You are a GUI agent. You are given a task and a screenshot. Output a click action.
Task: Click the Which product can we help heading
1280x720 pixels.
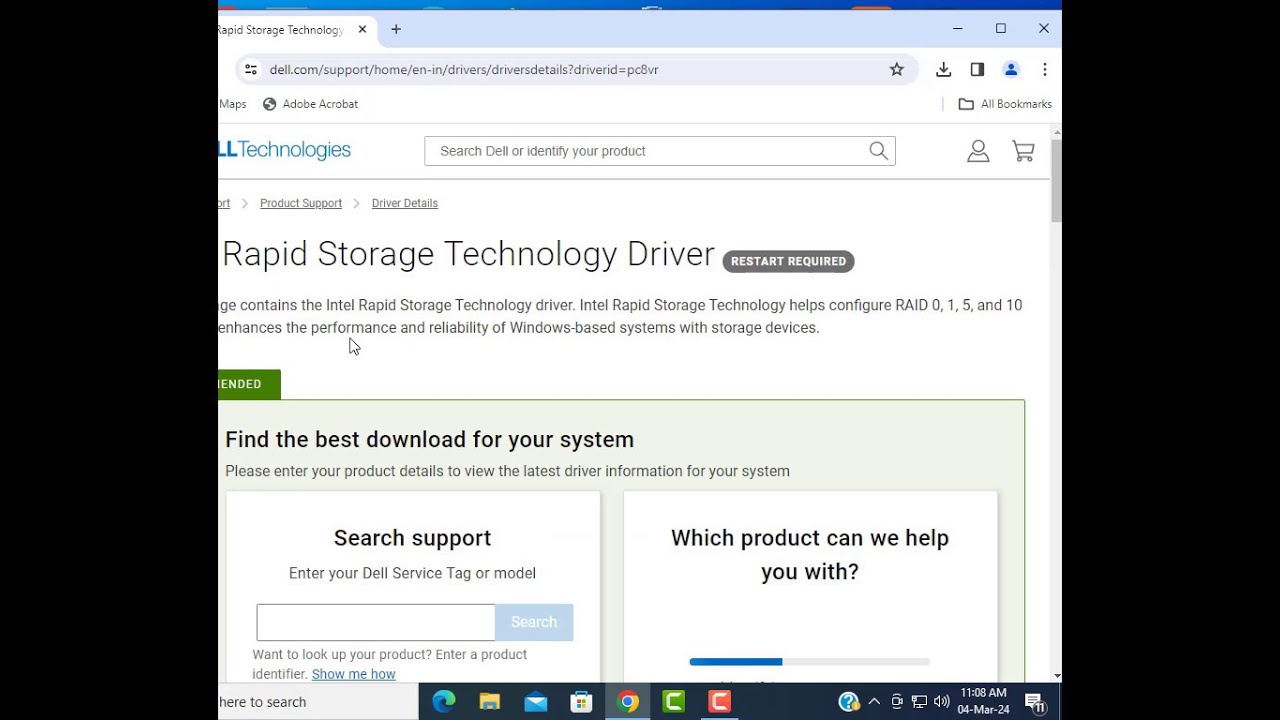(810, 554)
